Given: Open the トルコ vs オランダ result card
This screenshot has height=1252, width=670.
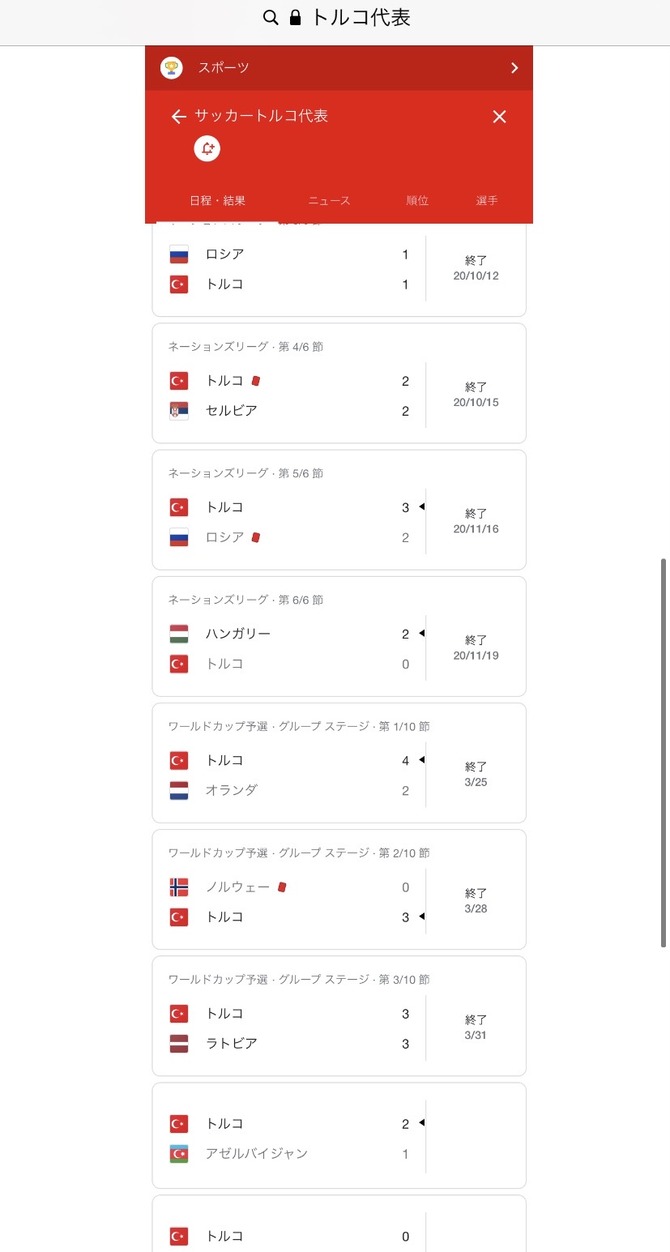Looking at the screenshot, I should coord(337,763).
